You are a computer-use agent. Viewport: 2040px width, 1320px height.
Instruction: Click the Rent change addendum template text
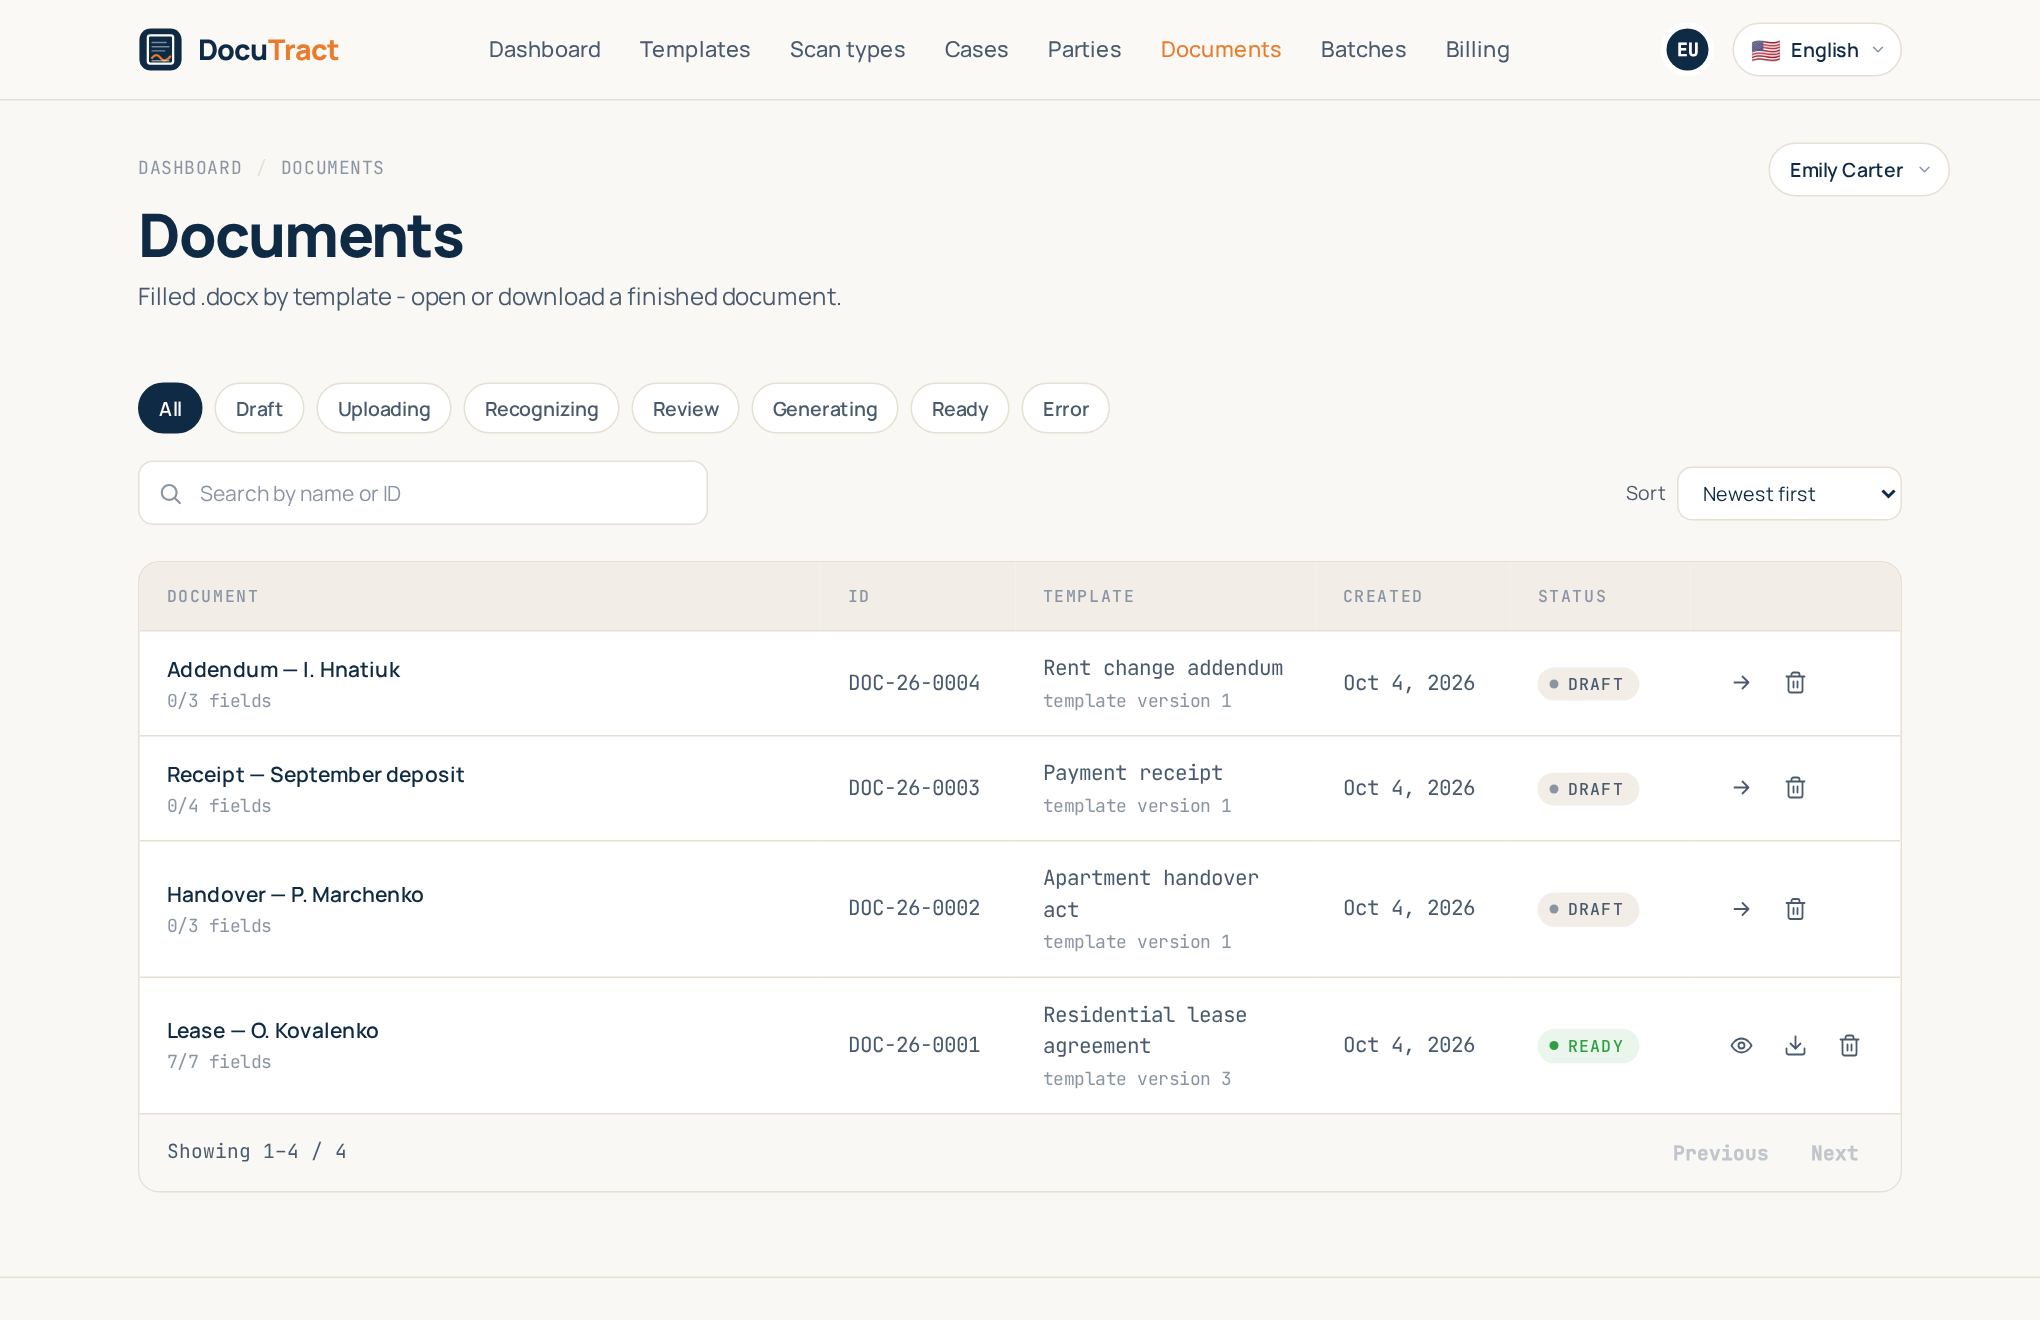[1163, 668]
